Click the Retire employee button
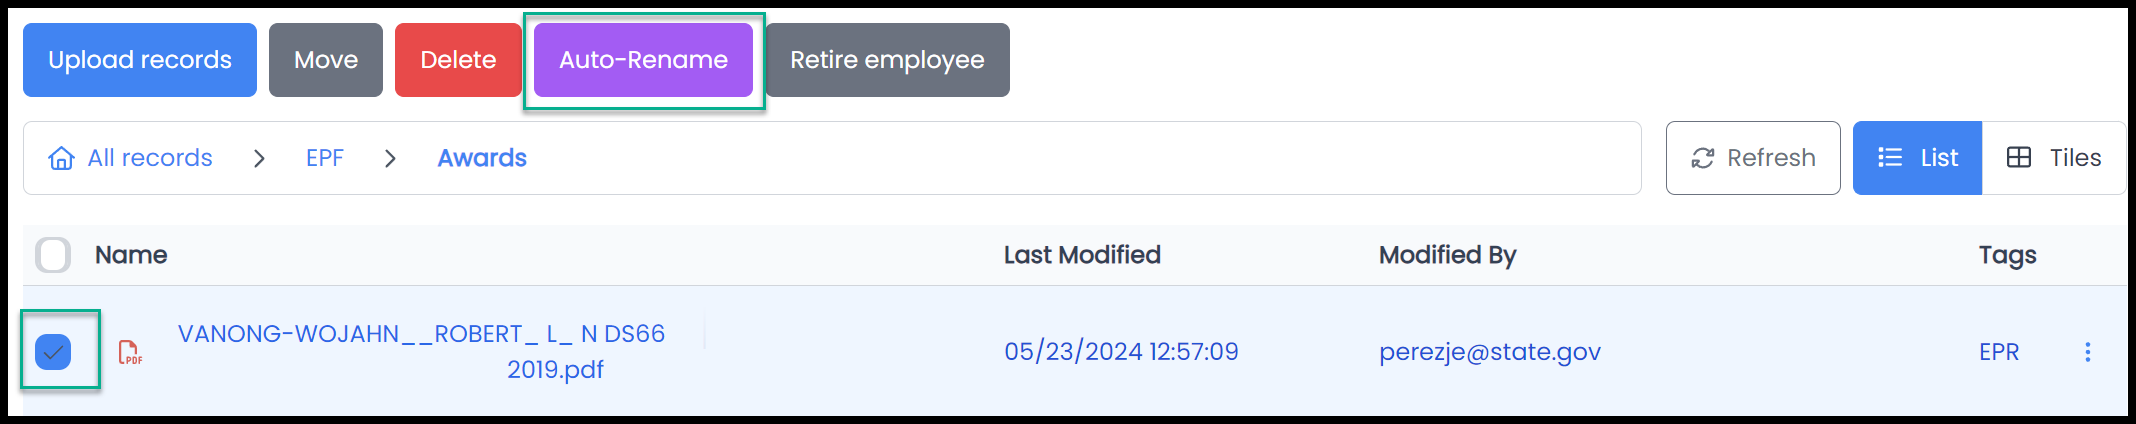 (x=887, y=60)
